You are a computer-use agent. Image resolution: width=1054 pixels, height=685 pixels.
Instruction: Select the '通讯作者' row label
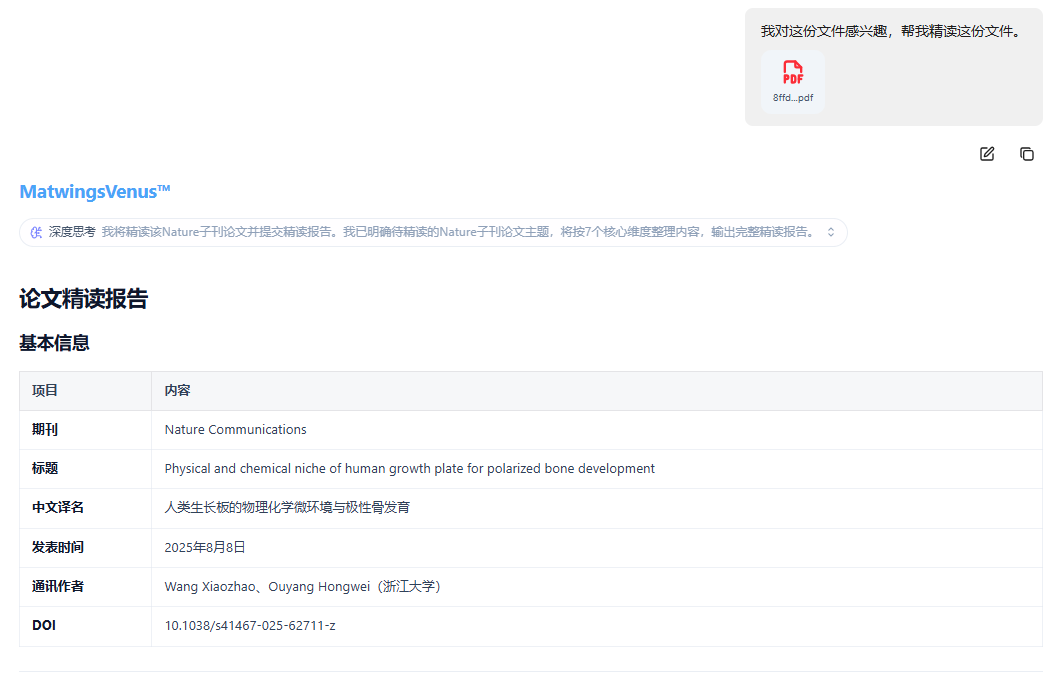pyautogui.click(x=58, y=586)
